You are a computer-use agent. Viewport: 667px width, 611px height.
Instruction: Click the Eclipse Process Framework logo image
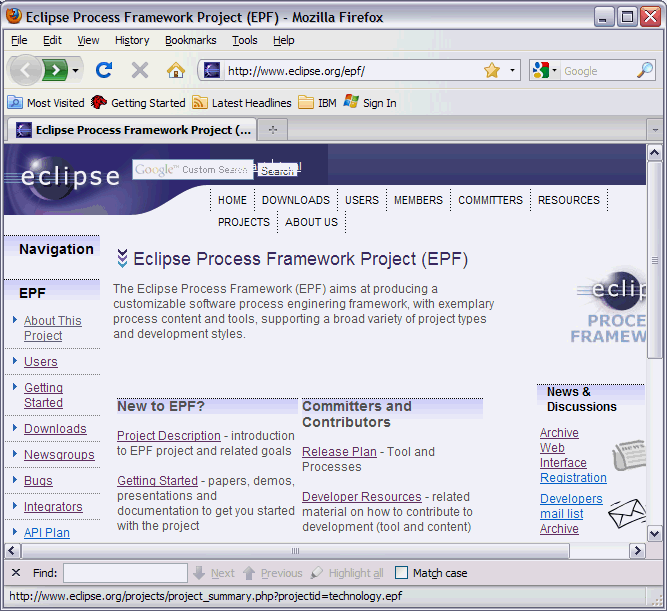coord(610,306)
